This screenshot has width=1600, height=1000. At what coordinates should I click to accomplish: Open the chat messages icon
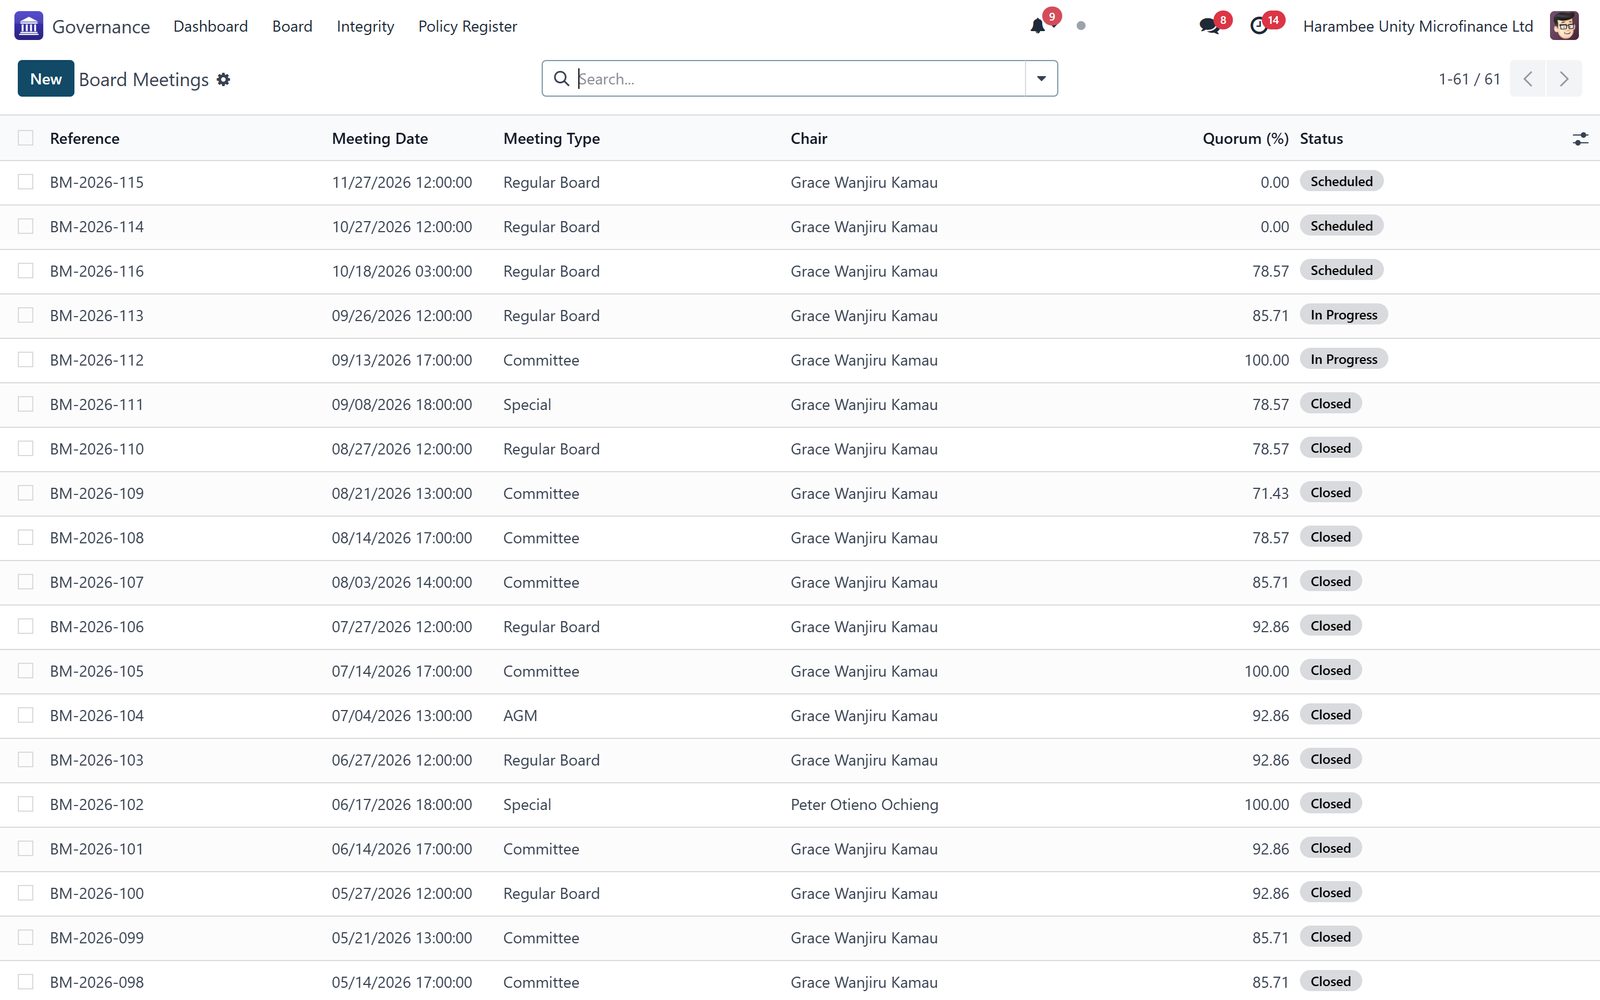(x=1209, y=26)
